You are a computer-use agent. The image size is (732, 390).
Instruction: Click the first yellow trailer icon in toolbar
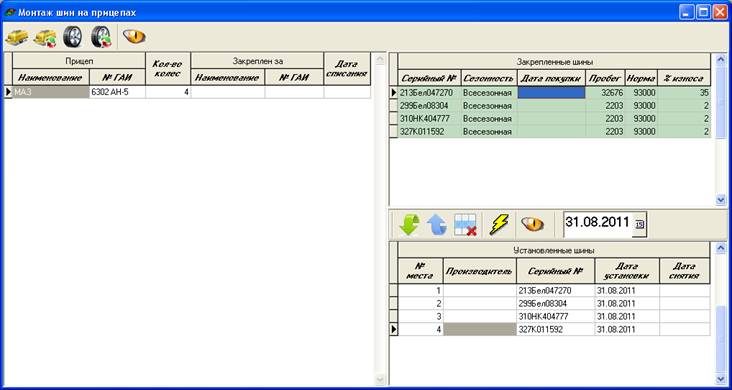[16, 37]
